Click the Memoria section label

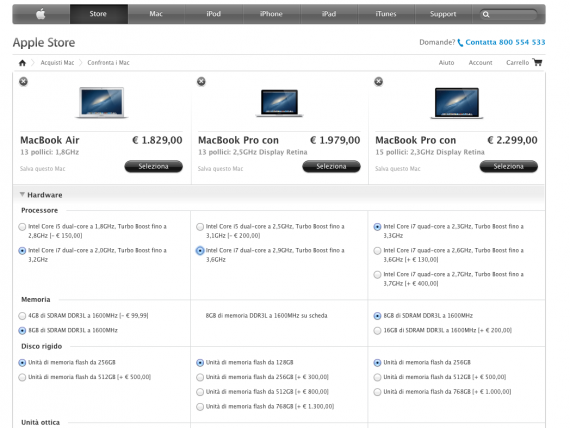tap(36, 300)
